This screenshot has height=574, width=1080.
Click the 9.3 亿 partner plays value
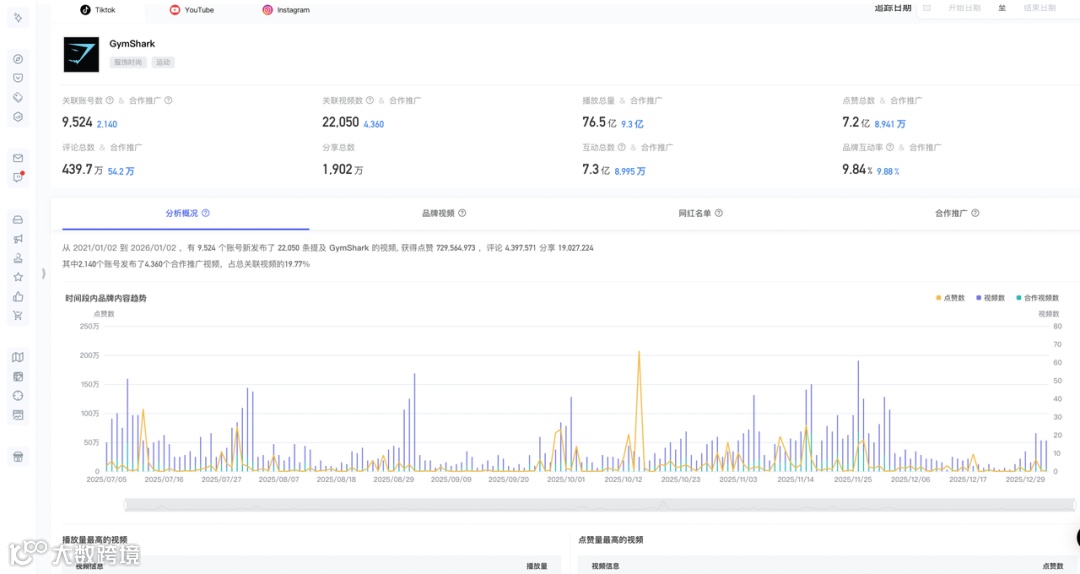click(x=632, y=124)
